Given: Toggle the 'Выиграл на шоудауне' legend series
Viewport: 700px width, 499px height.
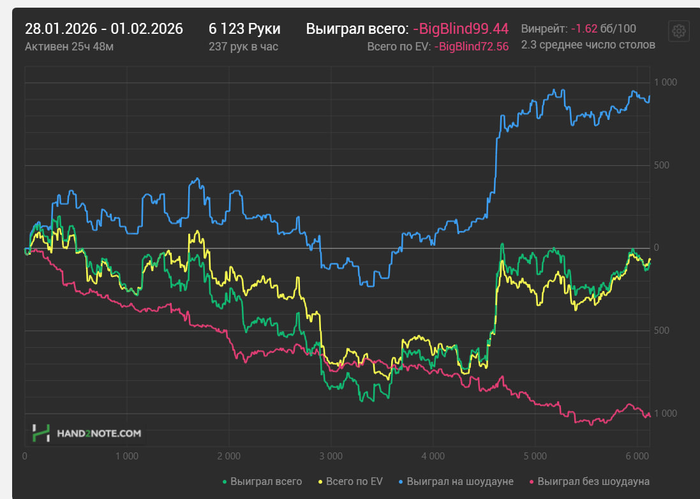Looking at the screenshot, I should (x=456, y=482).
